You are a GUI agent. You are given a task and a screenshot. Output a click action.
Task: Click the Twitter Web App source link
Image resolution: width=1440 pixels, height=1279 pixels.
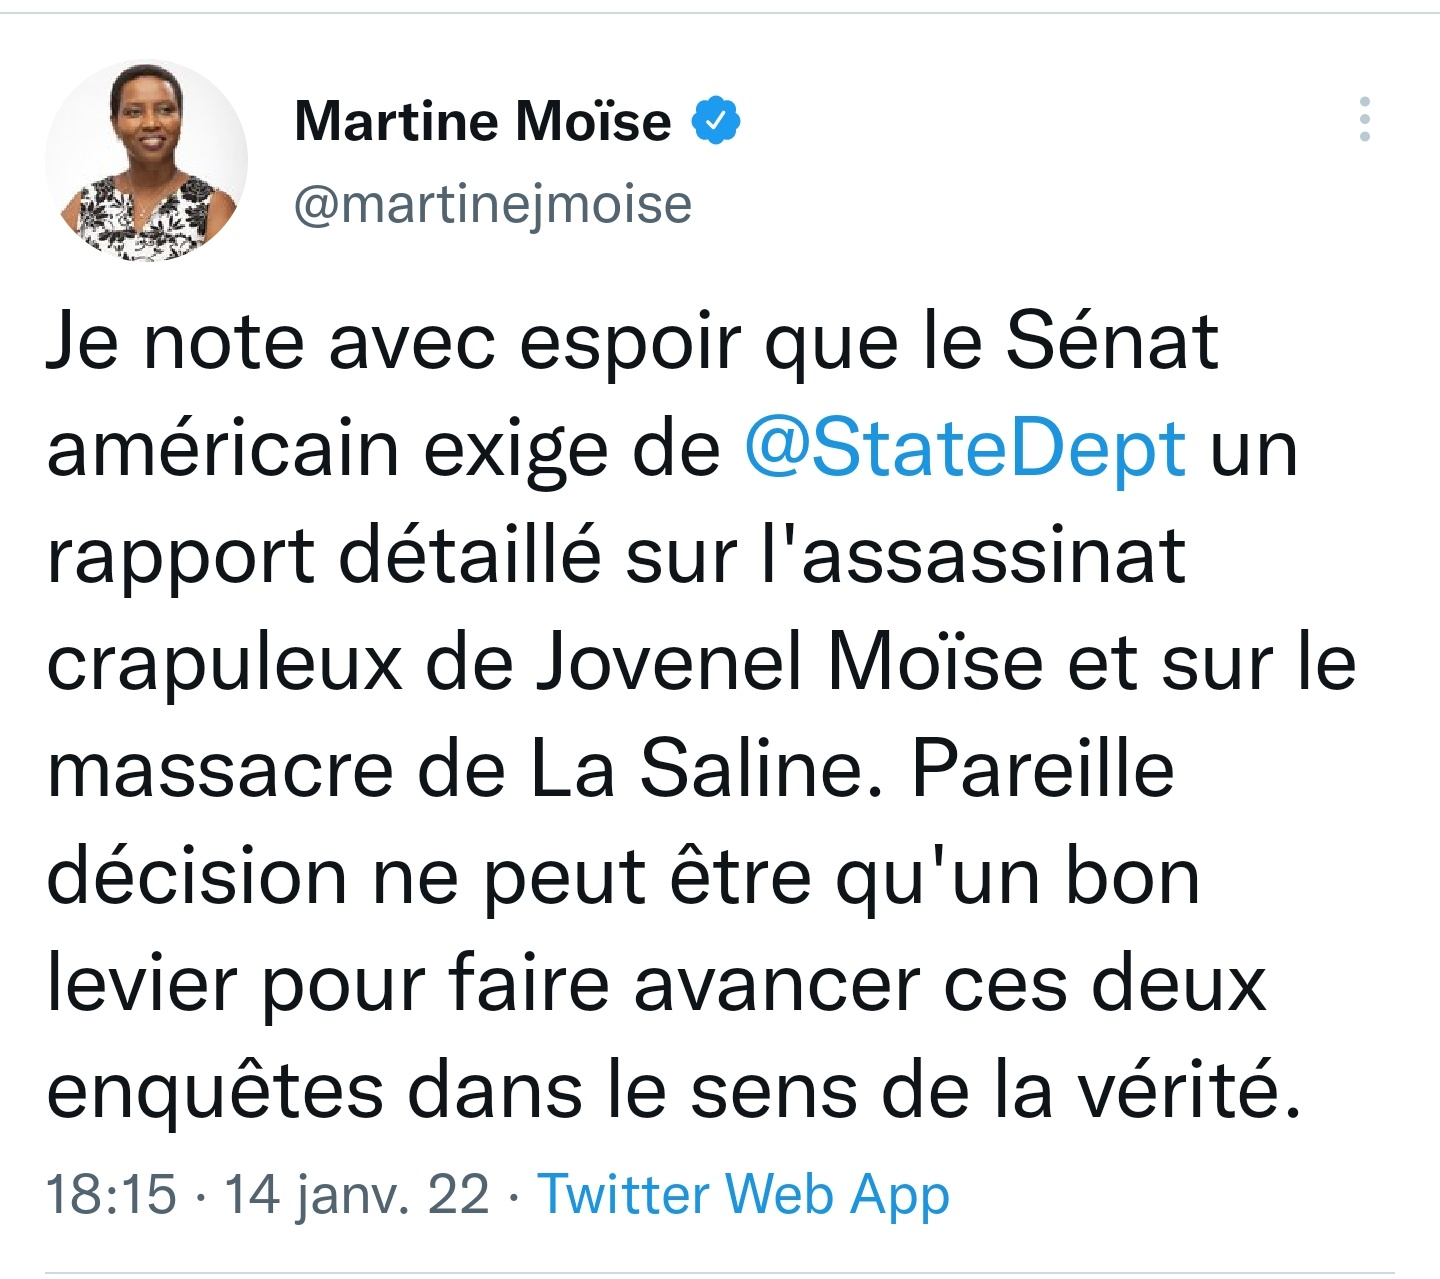[743, 1194]
